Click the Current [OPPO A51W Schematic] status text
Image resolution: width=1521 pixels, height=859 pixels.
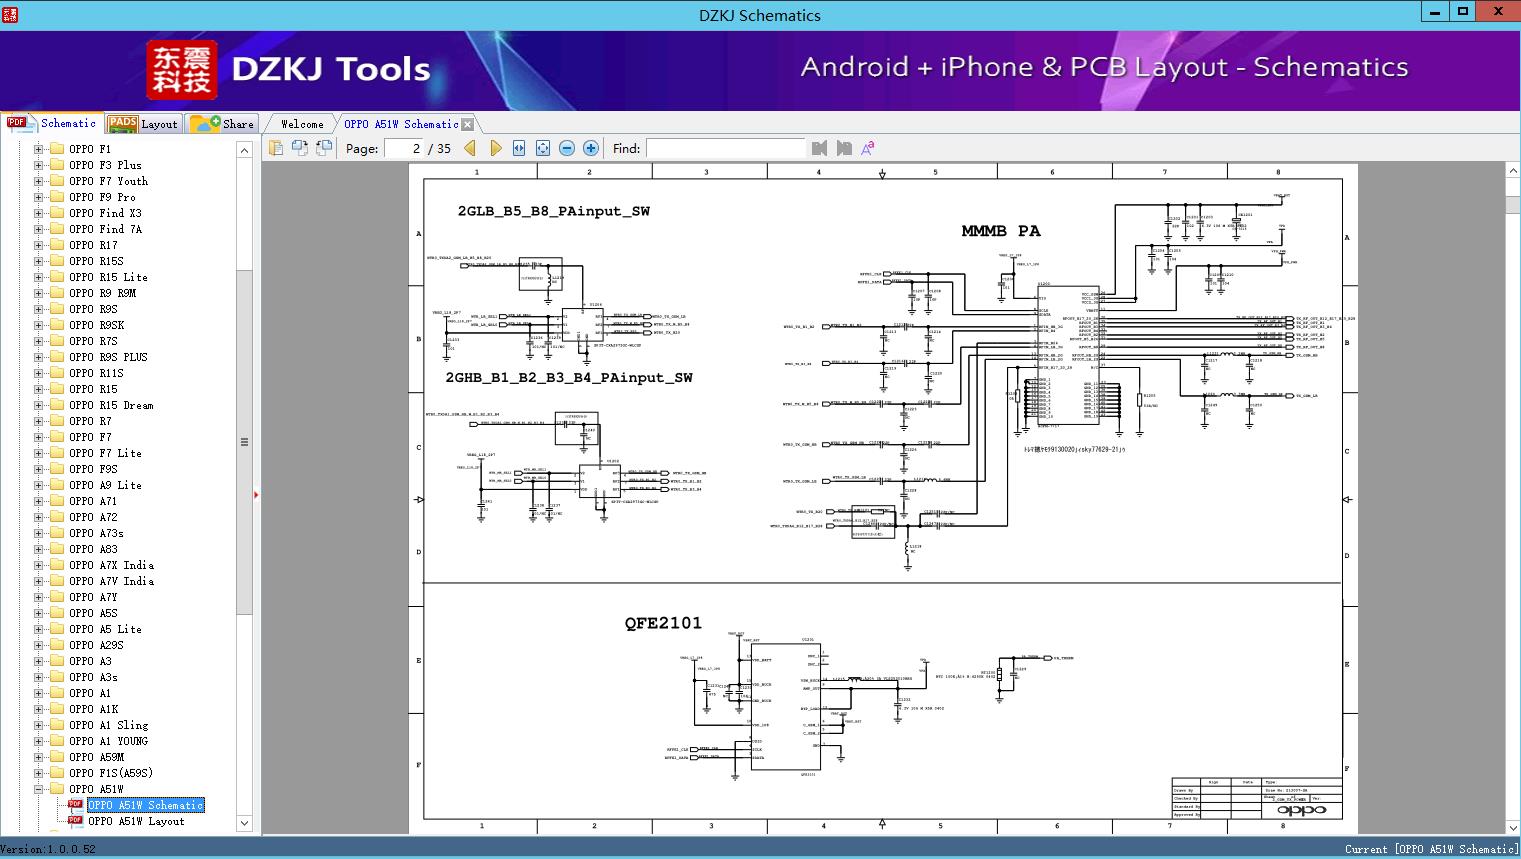point(1431,849)
